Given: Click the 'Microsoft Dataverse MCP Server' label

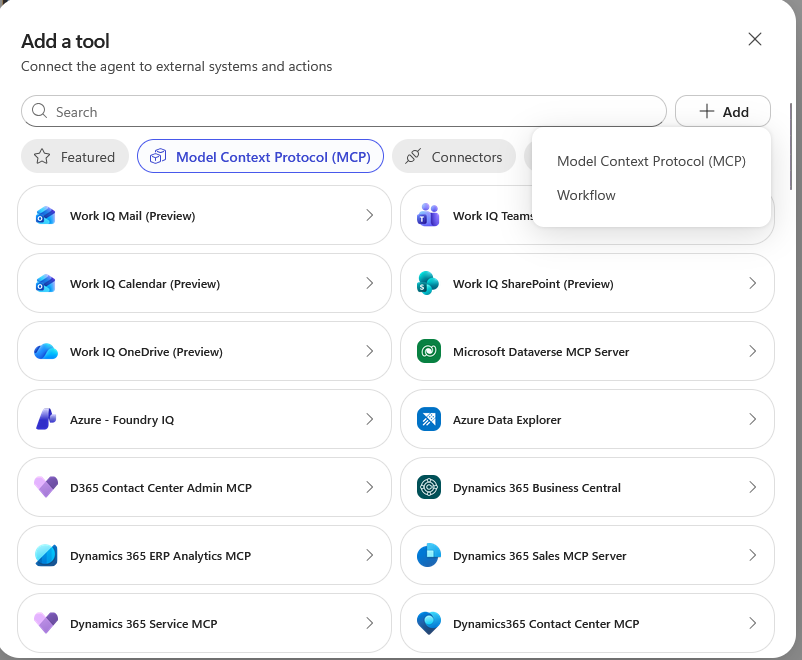Looking at the screenshot, I should (541, 352).
